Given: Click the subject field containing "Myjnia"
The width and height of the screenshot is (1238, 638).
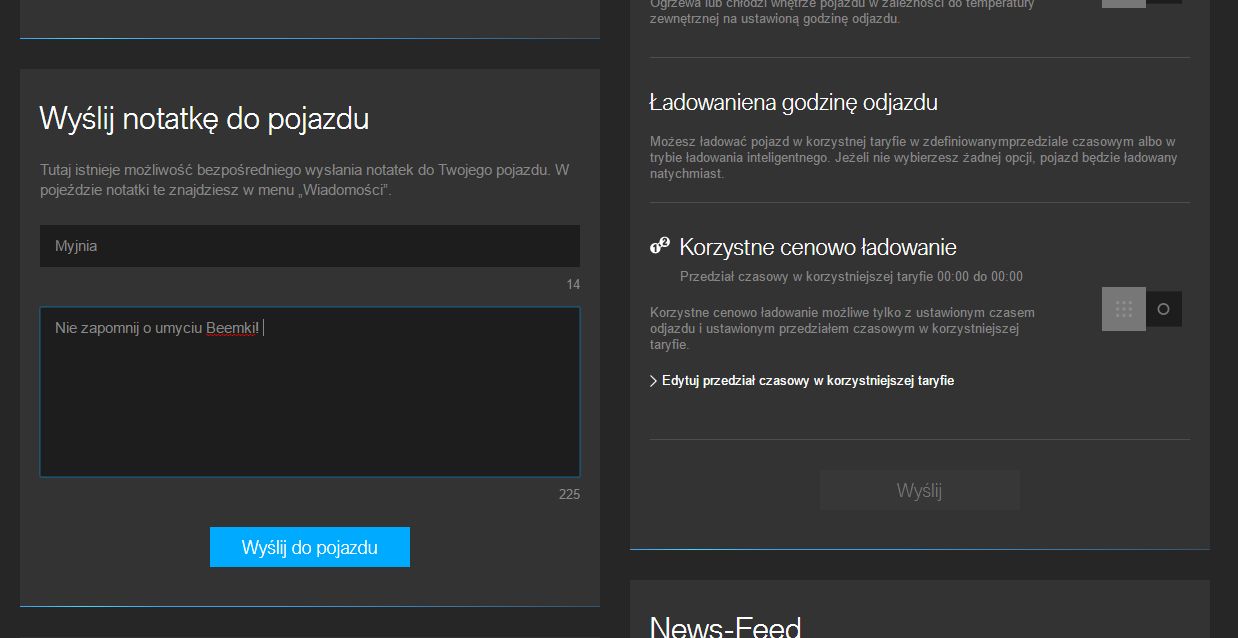Looking at the screenshot, I should pos(310,246).
